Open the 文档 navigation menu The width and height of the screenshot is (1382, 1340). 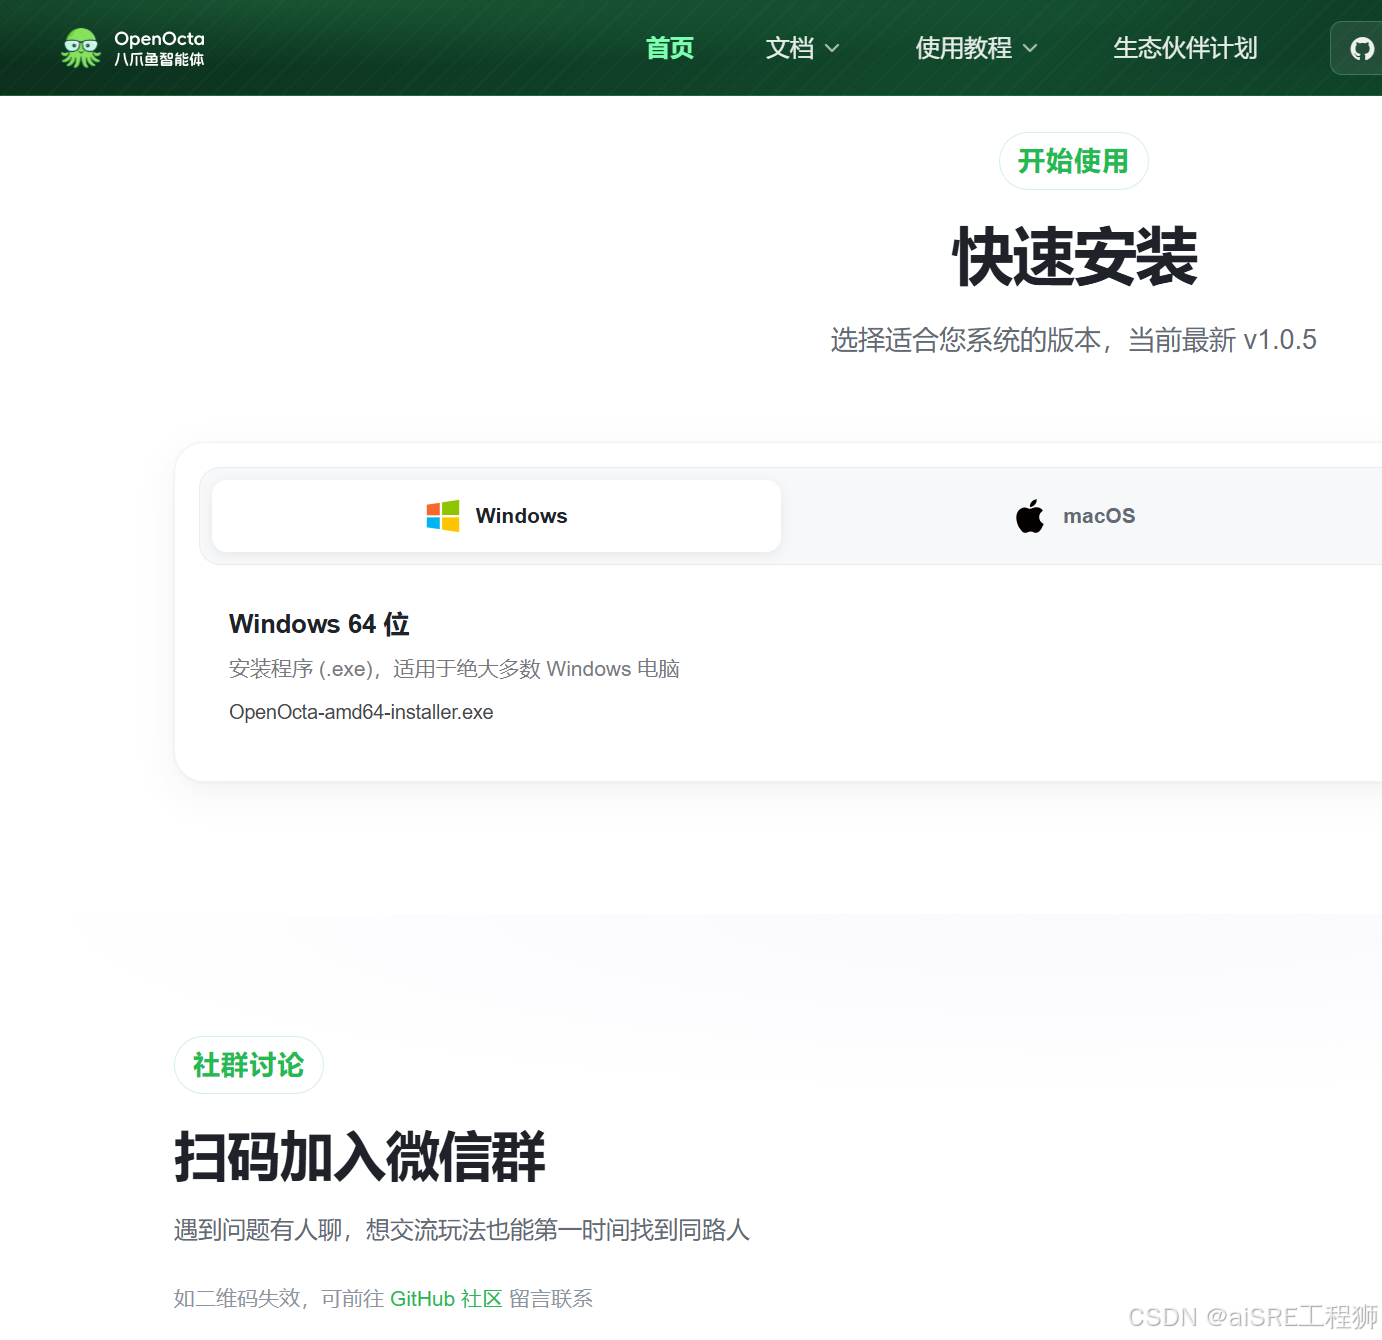tap(802, 48)
